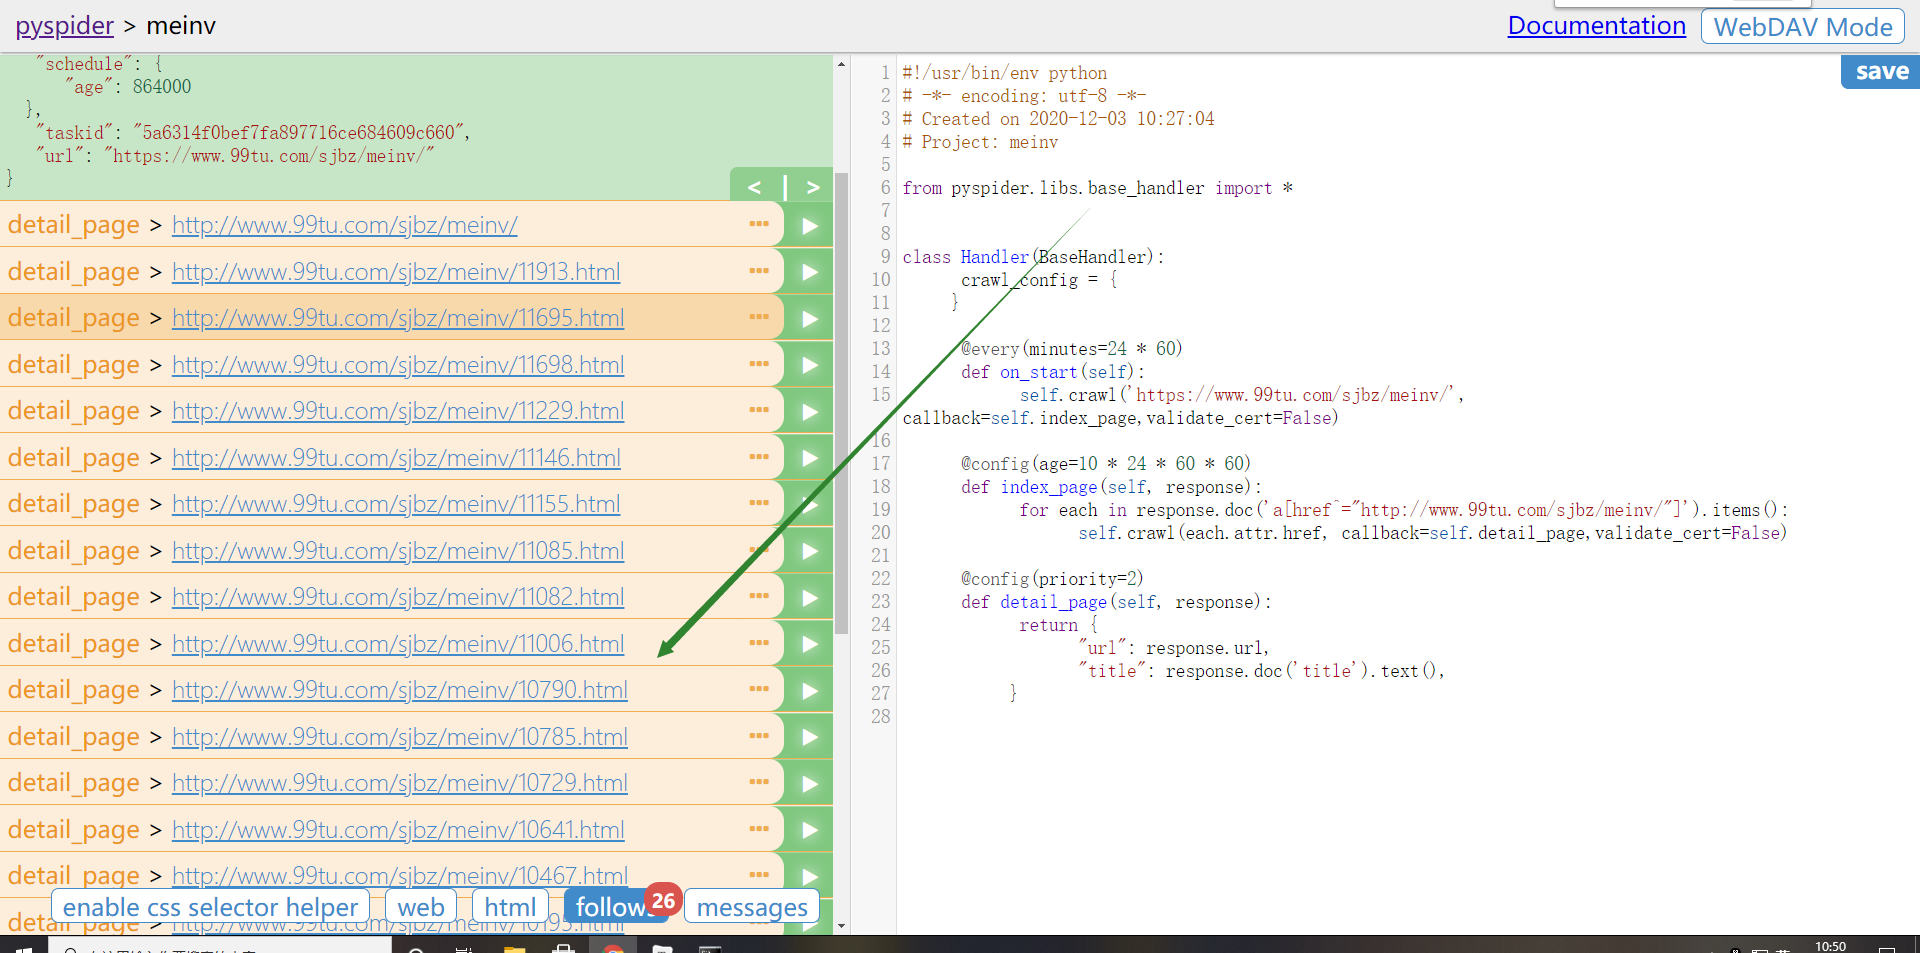Go to previous task with the < arrow
1920x953 pixels.
[x=755, y=187]
